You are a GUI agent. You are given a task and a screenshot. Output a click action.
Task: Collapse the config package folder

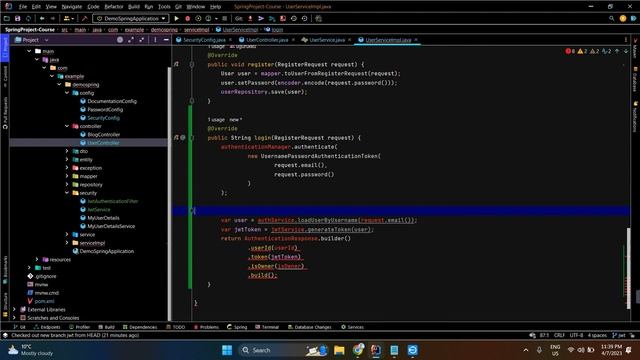click(67, 93)
